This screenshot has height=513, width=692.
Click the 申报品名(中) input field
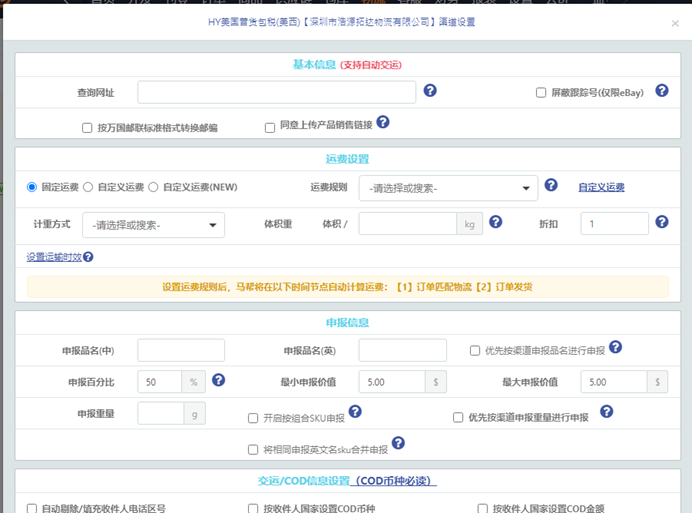181,350
